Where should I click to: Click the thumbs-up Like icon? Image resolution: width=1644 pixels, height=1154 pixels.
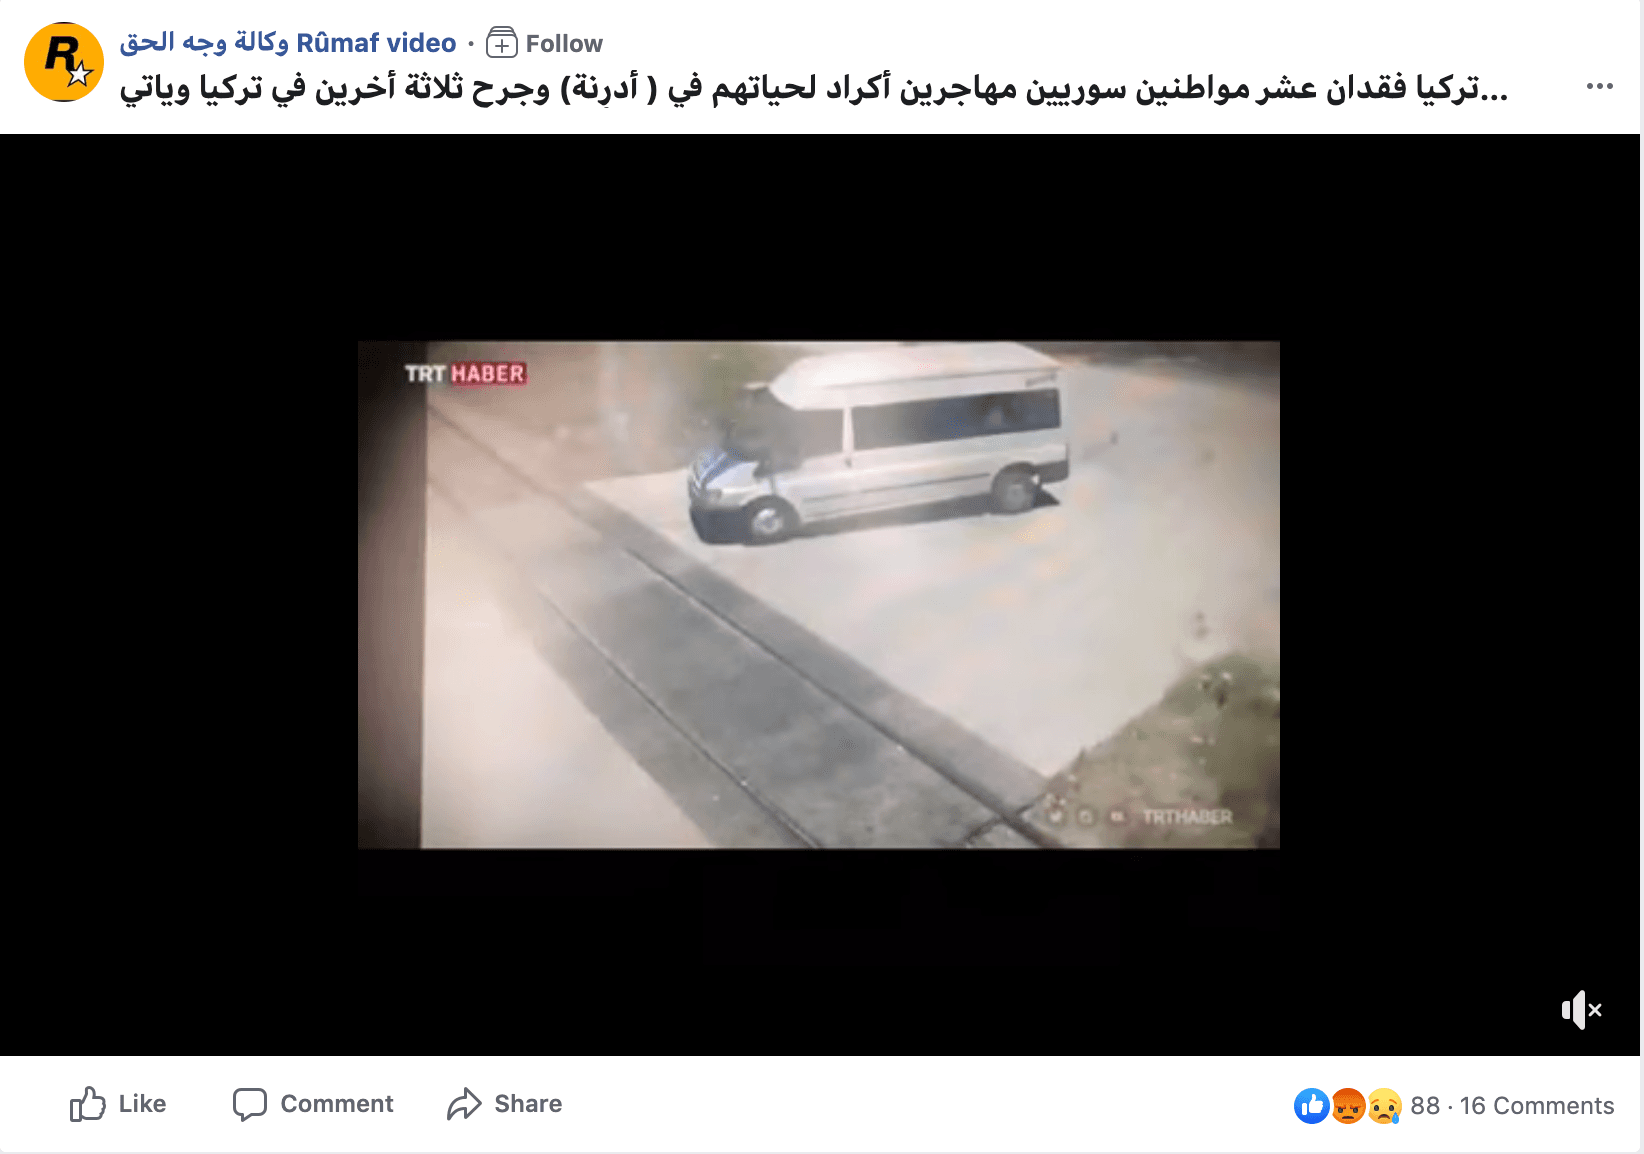(87, 1103)
